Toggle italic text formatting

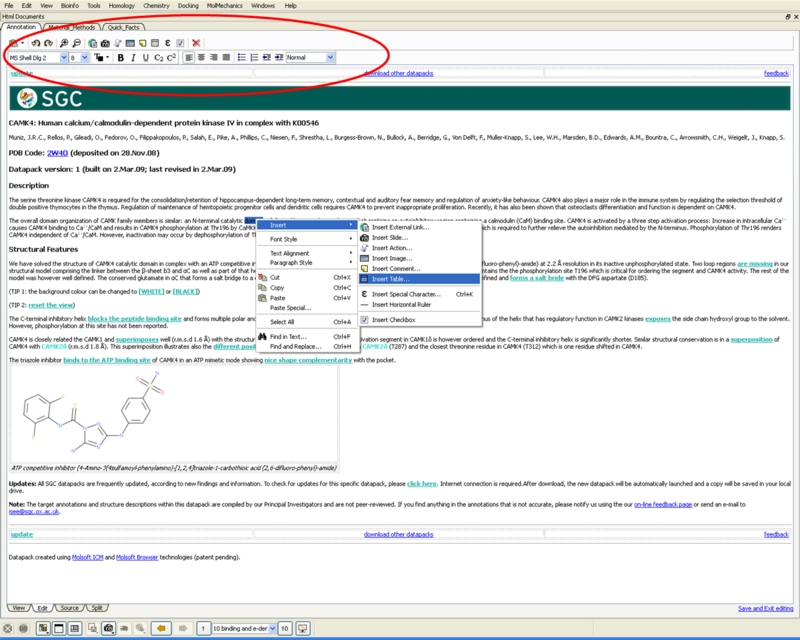[133, 58]
